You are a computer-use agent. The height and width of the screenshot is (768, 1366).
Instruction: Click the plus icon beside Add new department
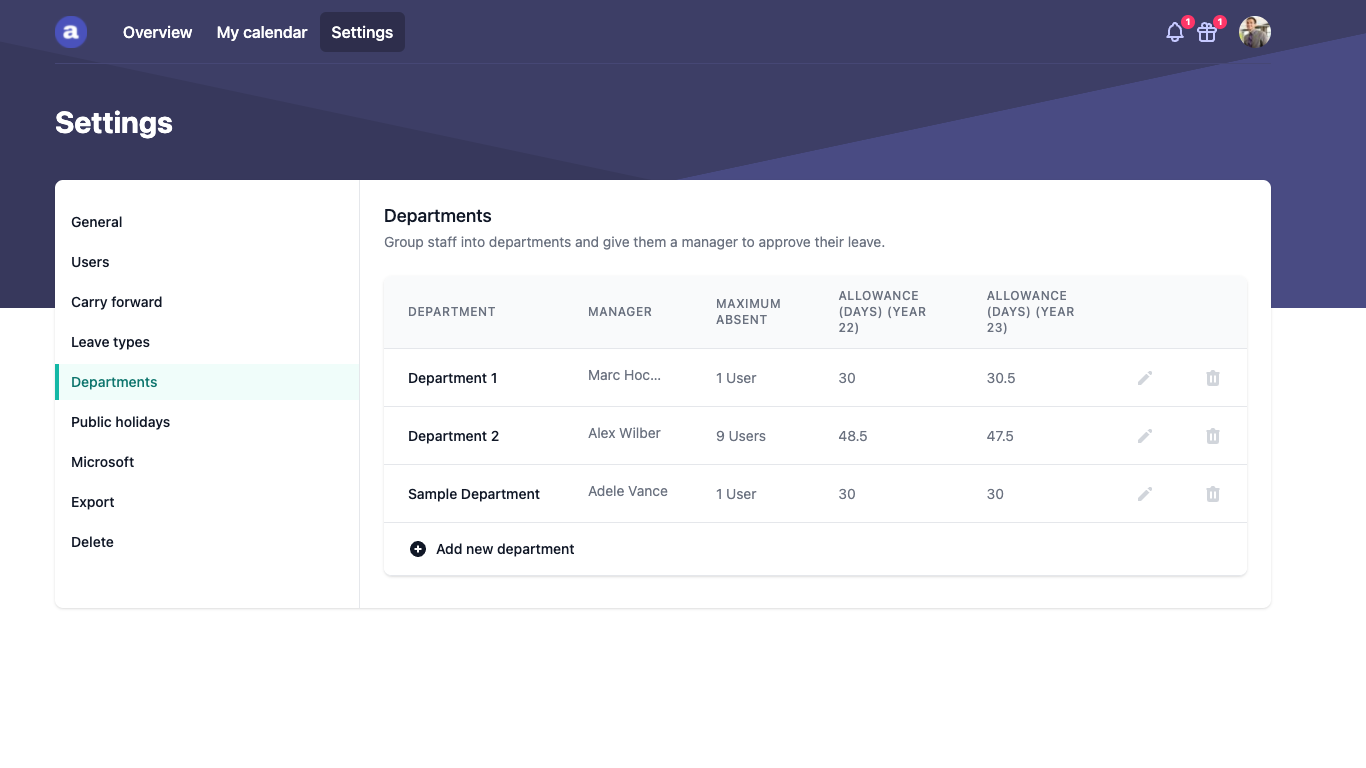(x=417, y=548)
